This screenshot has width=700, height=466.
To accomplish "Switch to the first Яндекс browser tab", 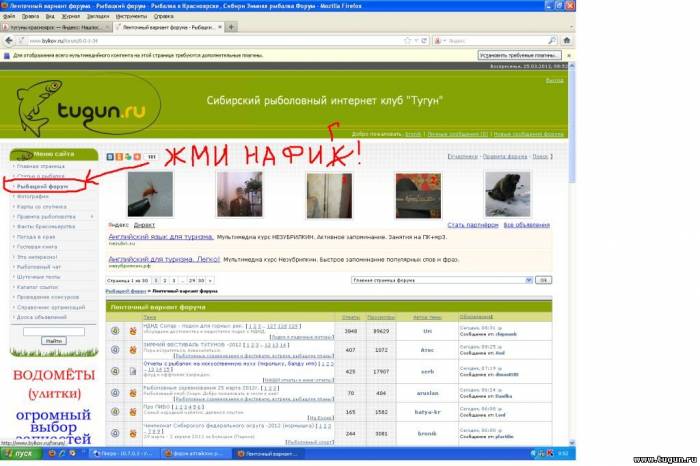I will point(56,27).
